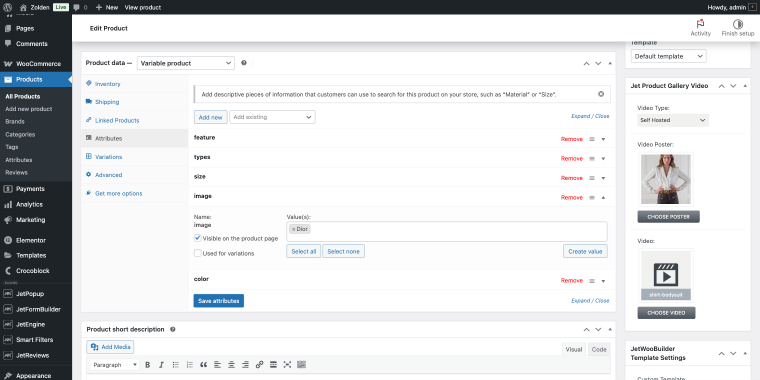Collapse the Product data panel
The height and width of the screenshot is (380, 760).
[x=610, y=63]
